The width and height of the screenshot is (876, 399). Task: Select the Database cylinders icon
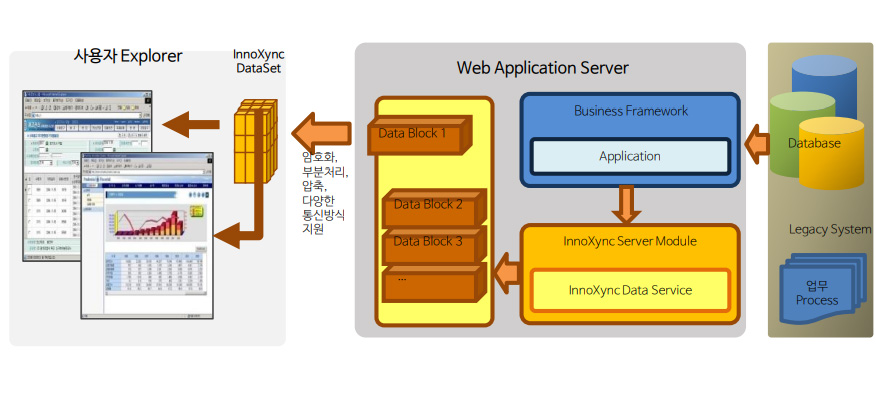pyautogui.click(x=817, y=122)
